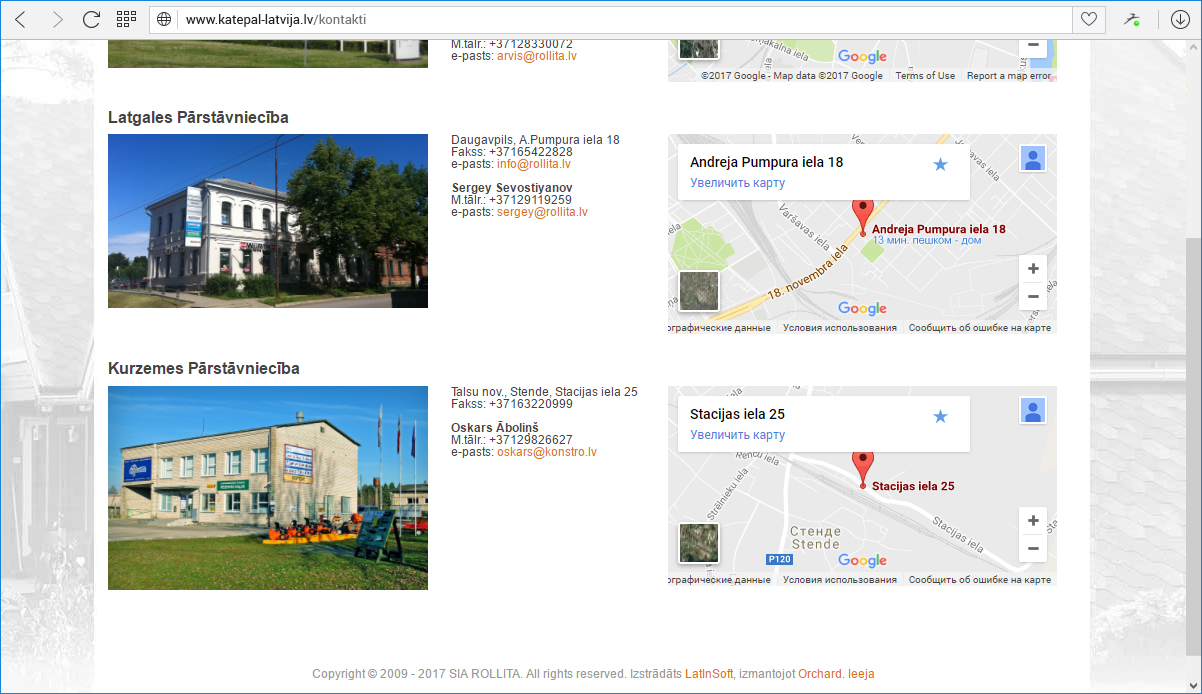The image size is (1202, 694).
Task: Enlarge the Stacijas iela 25 map
Action: [737, 435]
